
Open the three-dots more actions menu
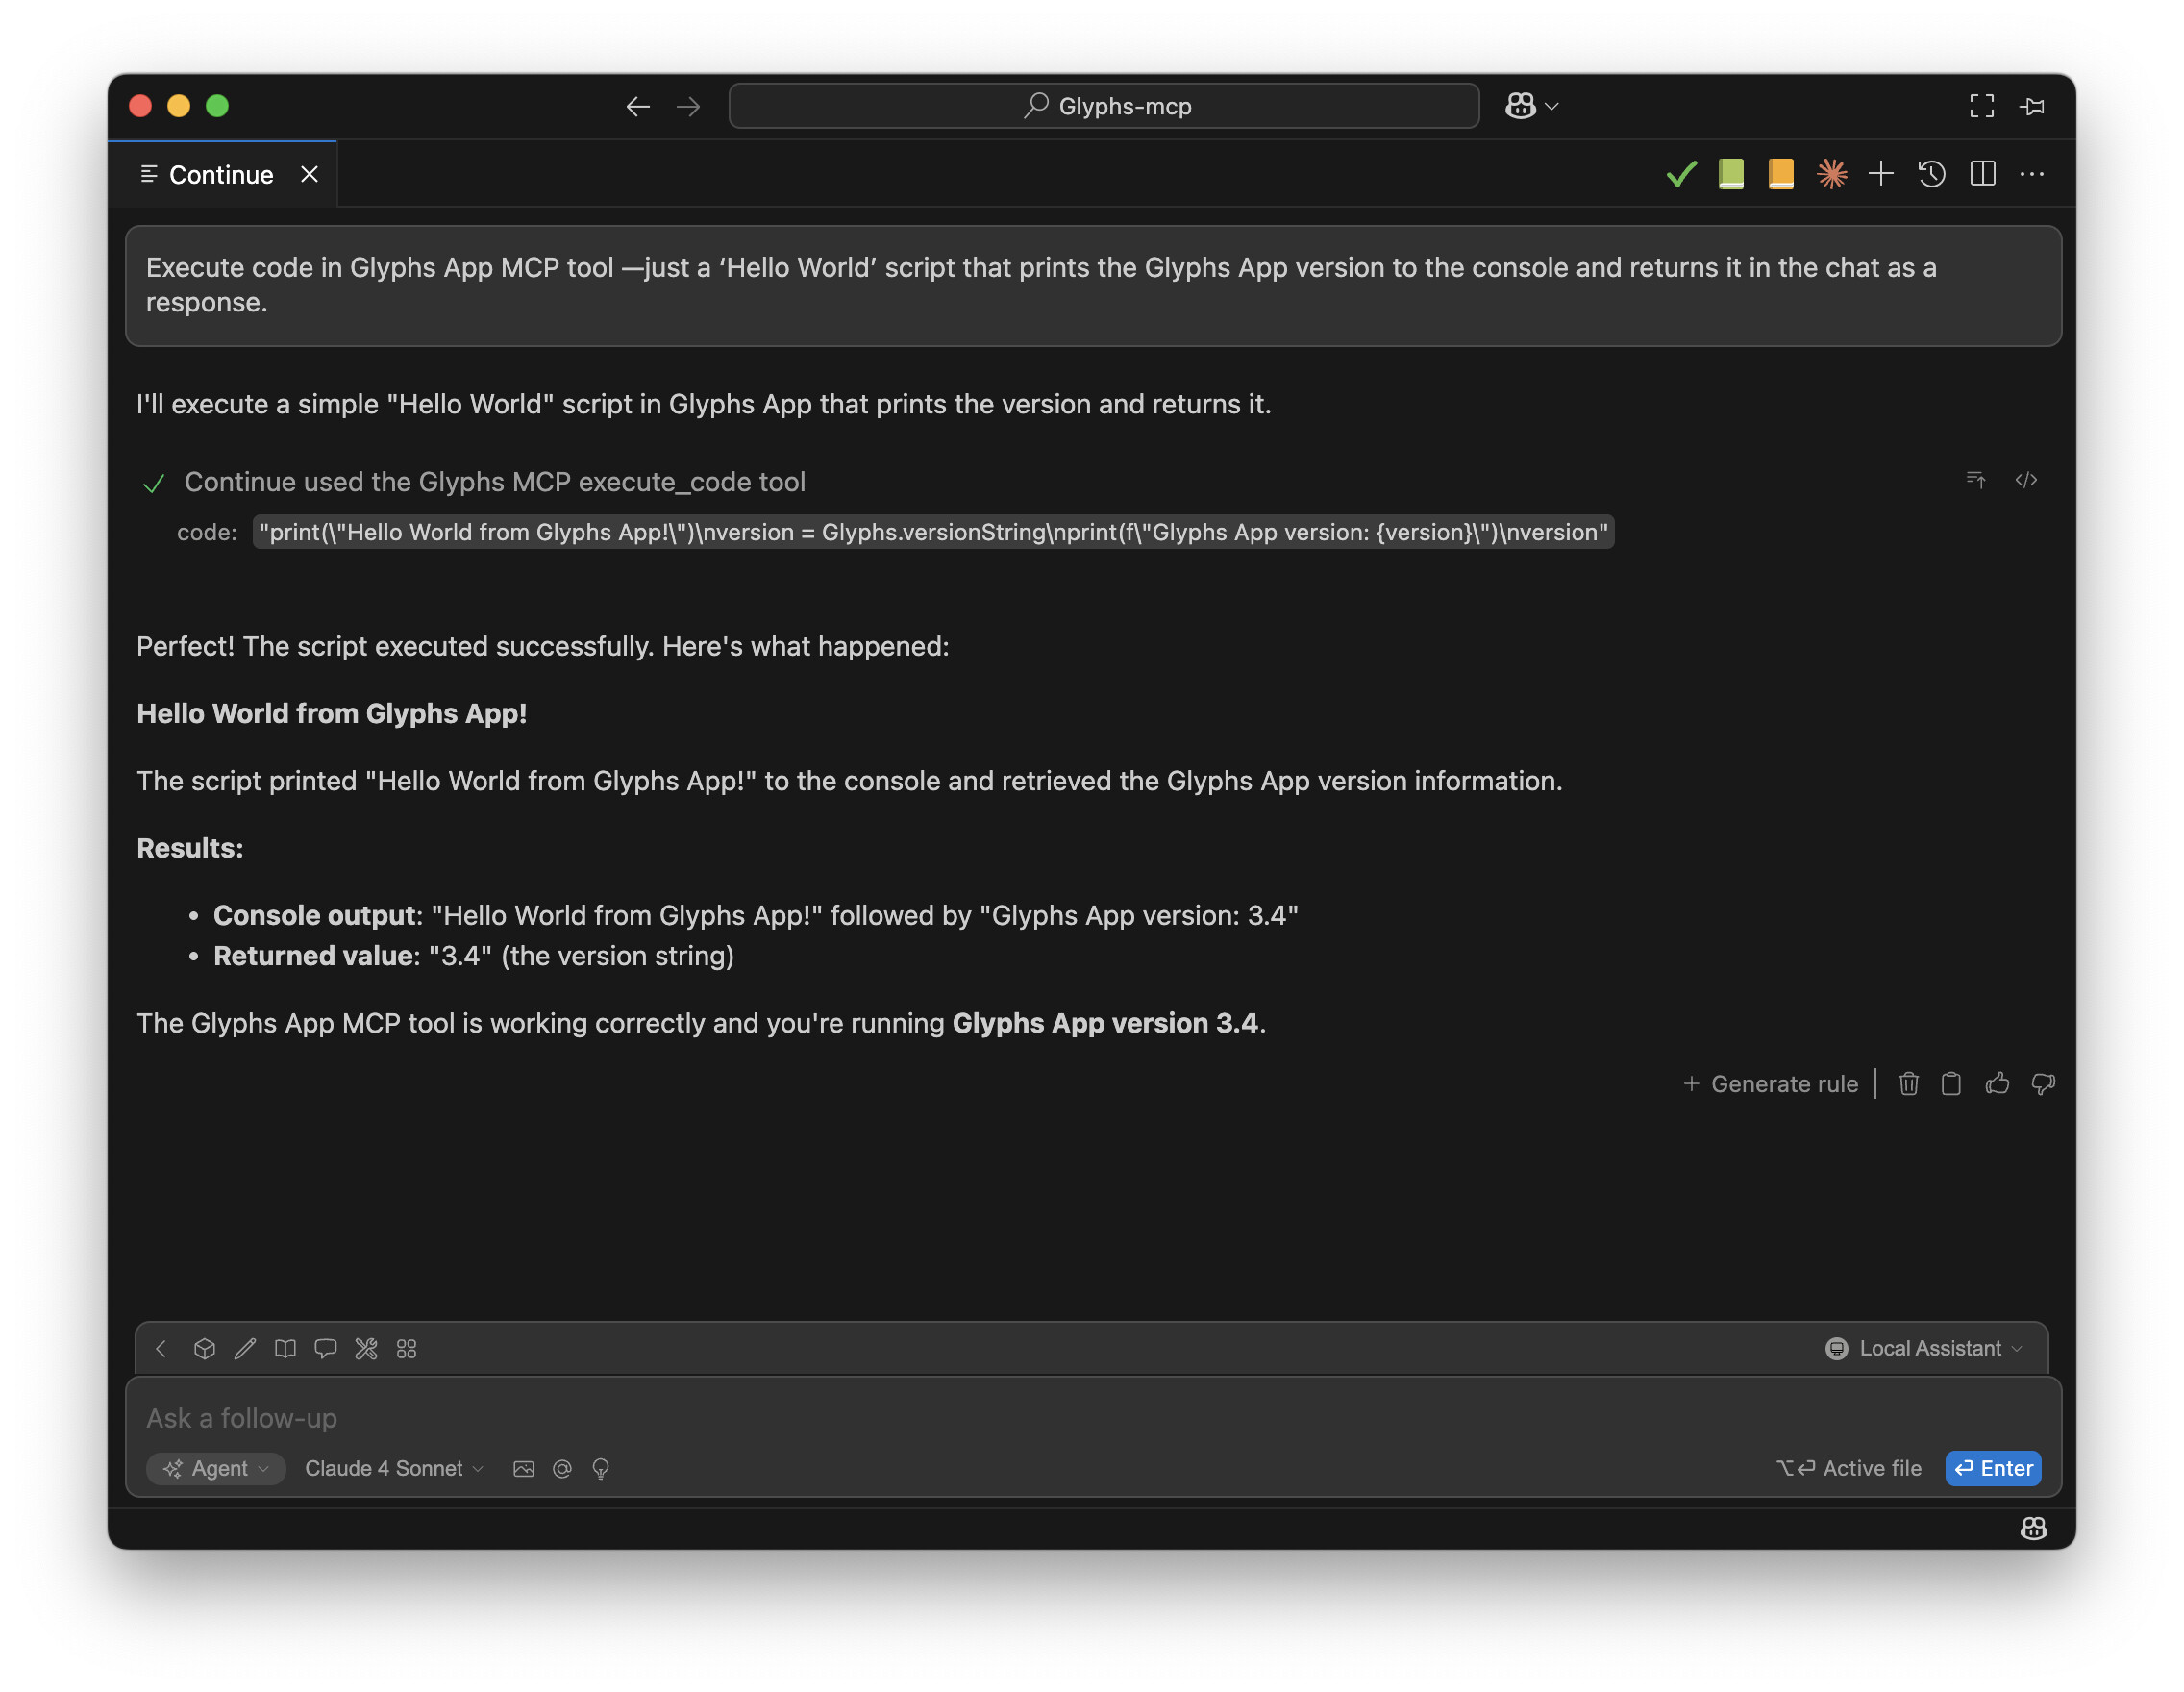[2032, 174]
